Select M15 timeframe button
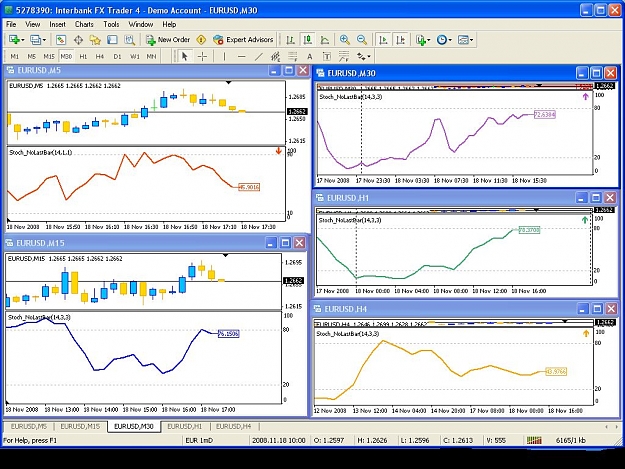The height and width of the screenshot is (469, 625). (x=49, y=56)
